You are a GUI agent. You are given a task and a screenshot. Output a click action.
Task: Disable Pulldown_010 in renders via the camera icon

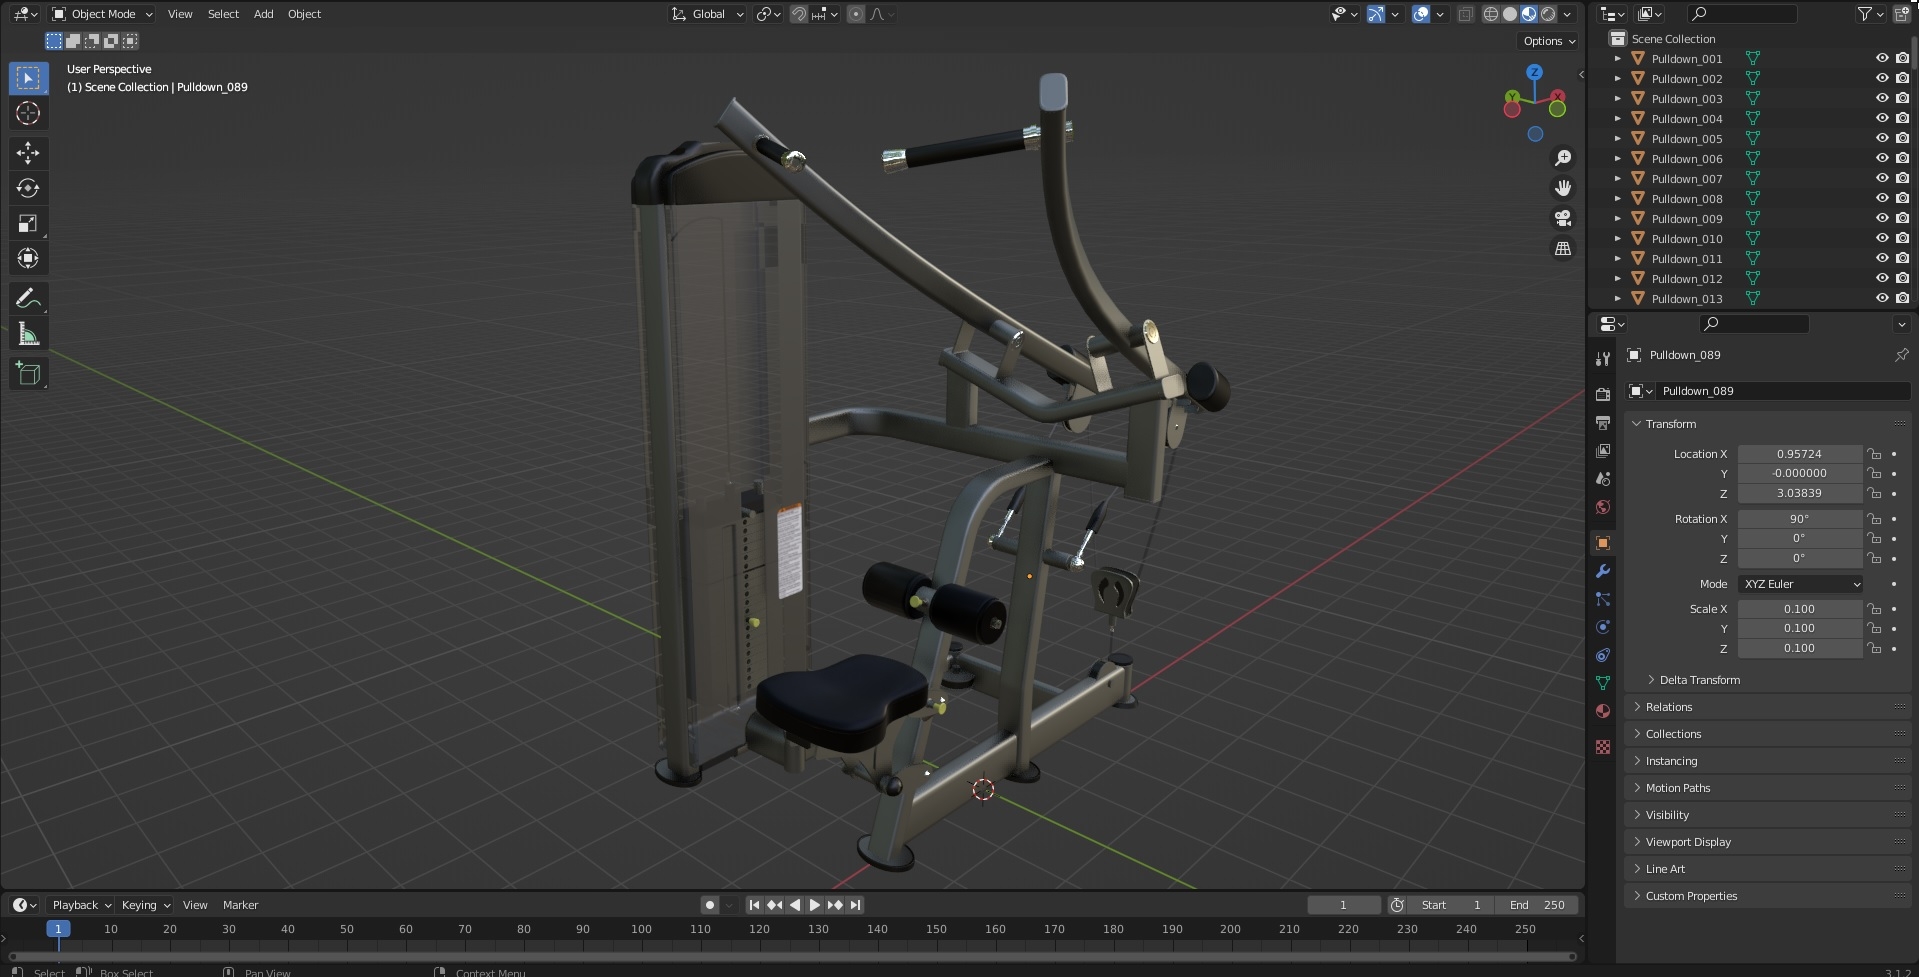(x=1902, y=238)
